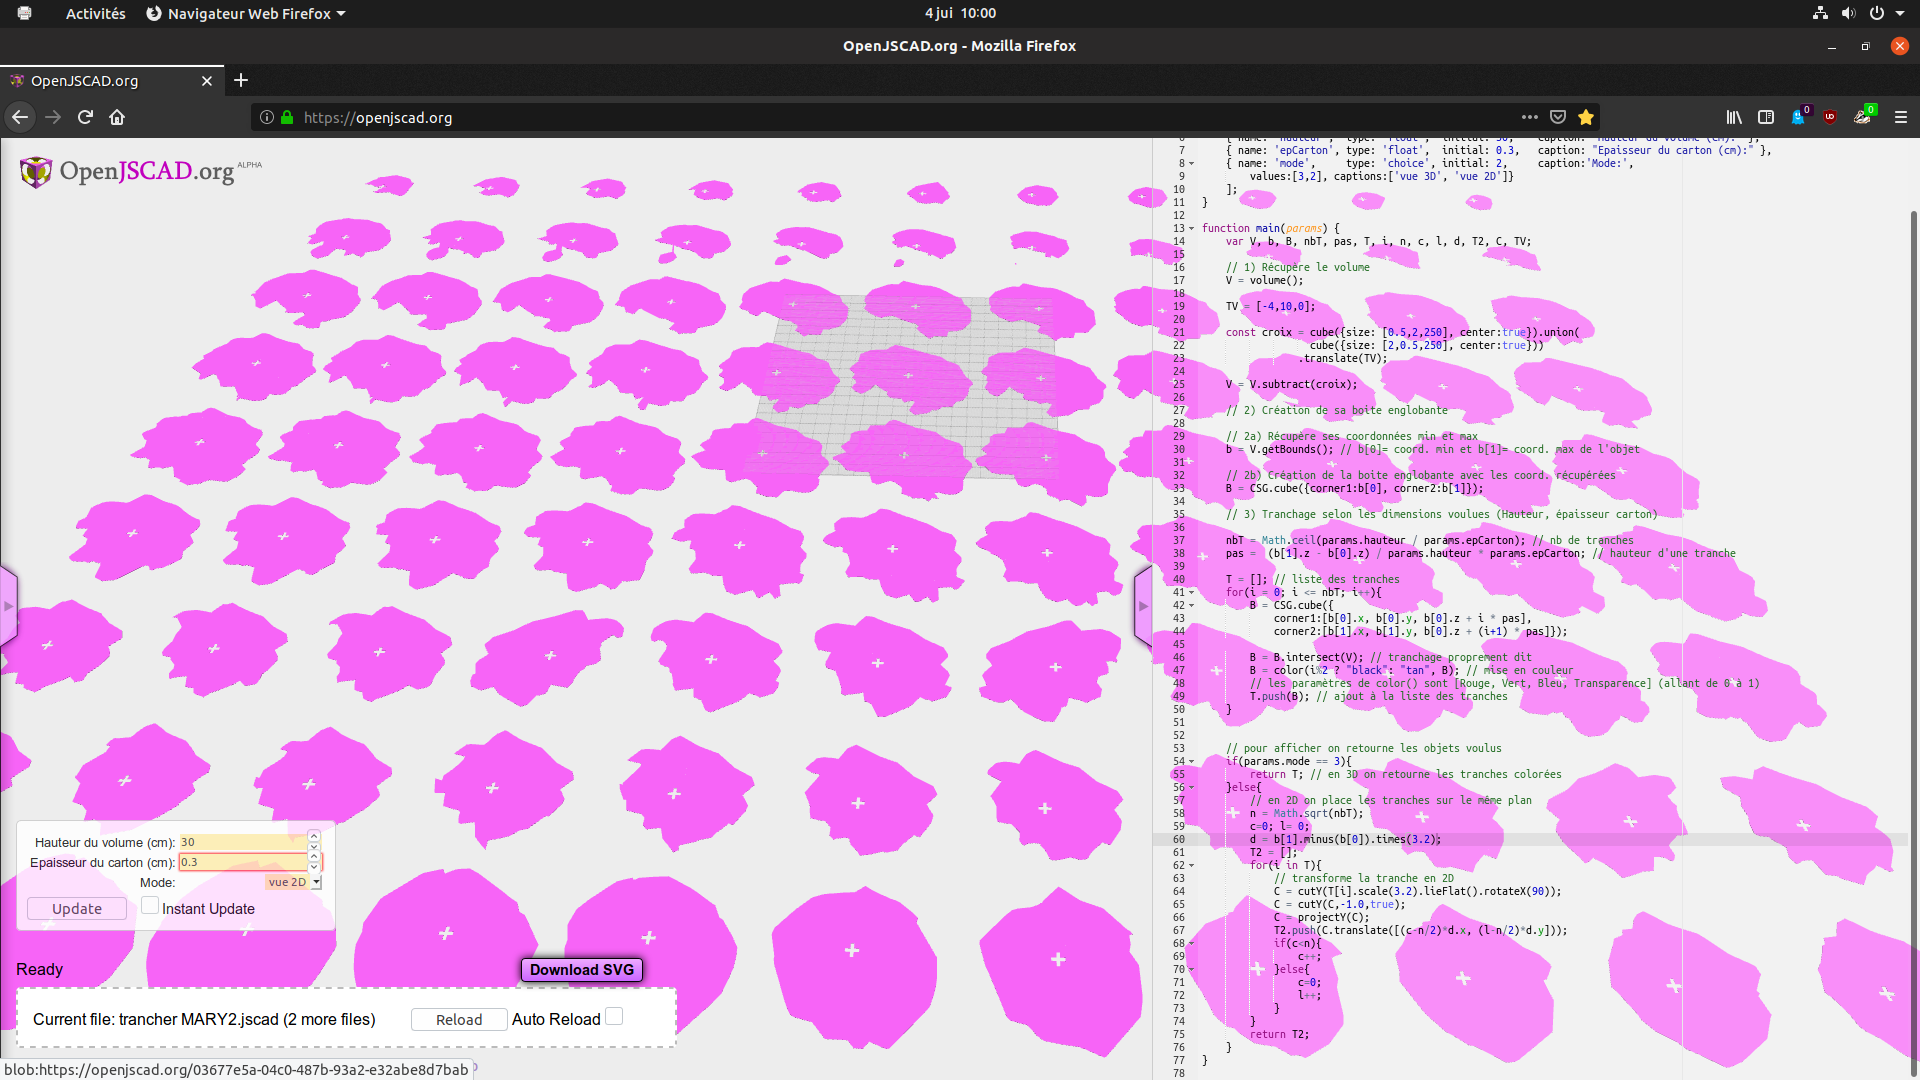The image size is (1920, 1080).
Task: Enable the Instant Update checkbox
Action: [x=150, y=905]
